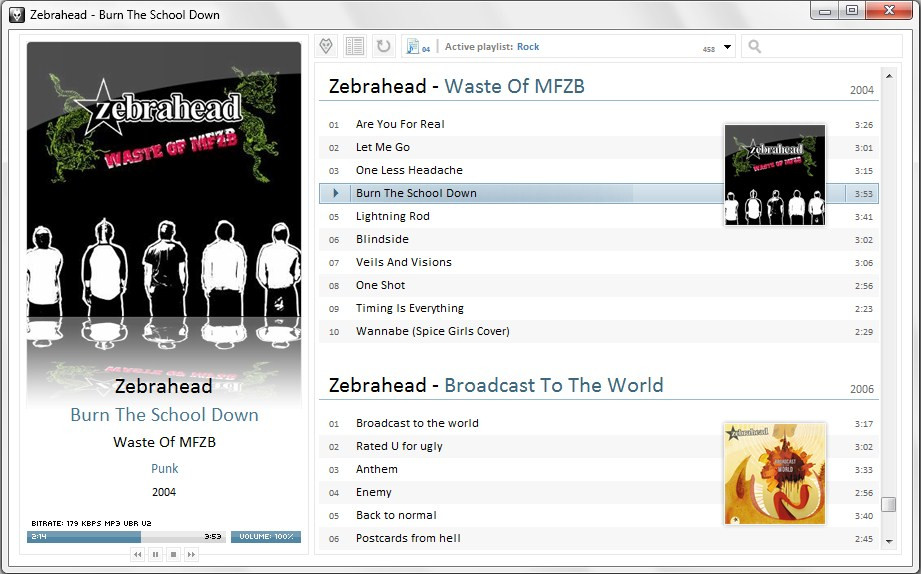Select track One Shot
This screenshot has height=574, width=921.
click(599, 285)
